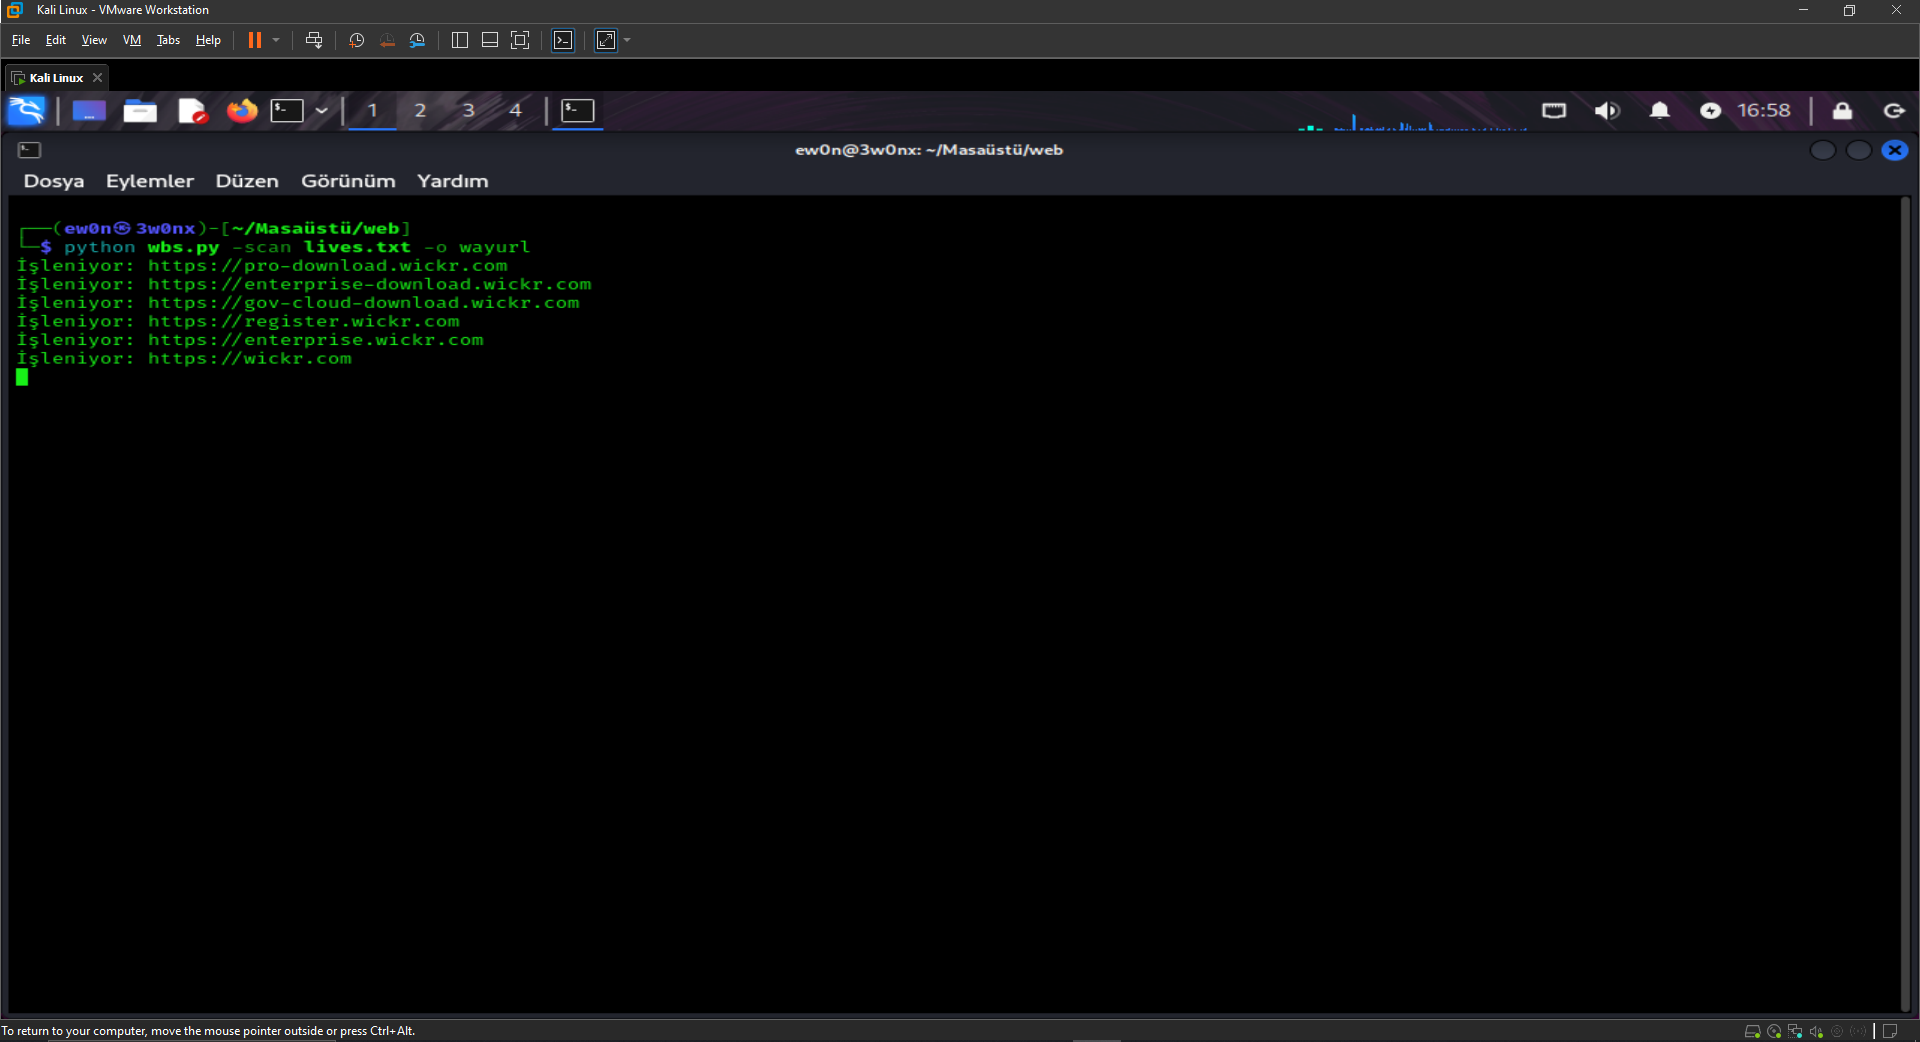Expand the power options dropdown arrow
Viewport: 1920px width, 1042px height.
(x=276, y=40)
